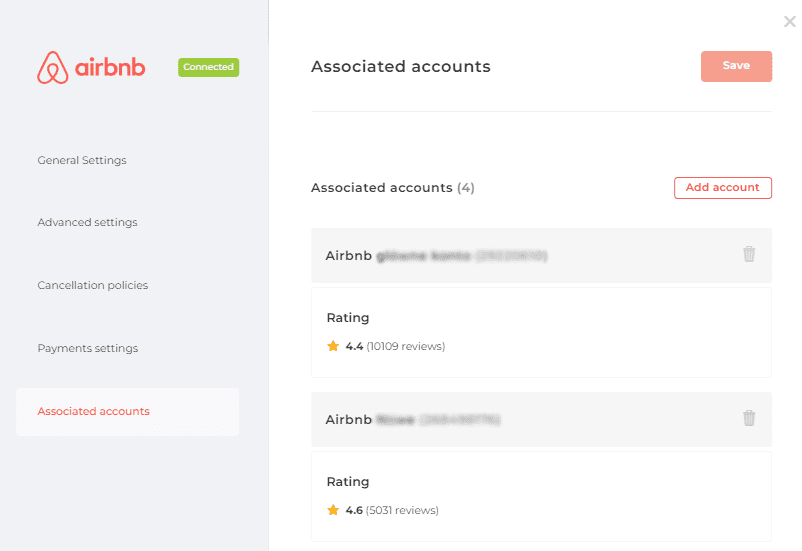This screenshot has width=802, height=551.
Task: Click the '(10109 reviews)' text
Action: 406,346
